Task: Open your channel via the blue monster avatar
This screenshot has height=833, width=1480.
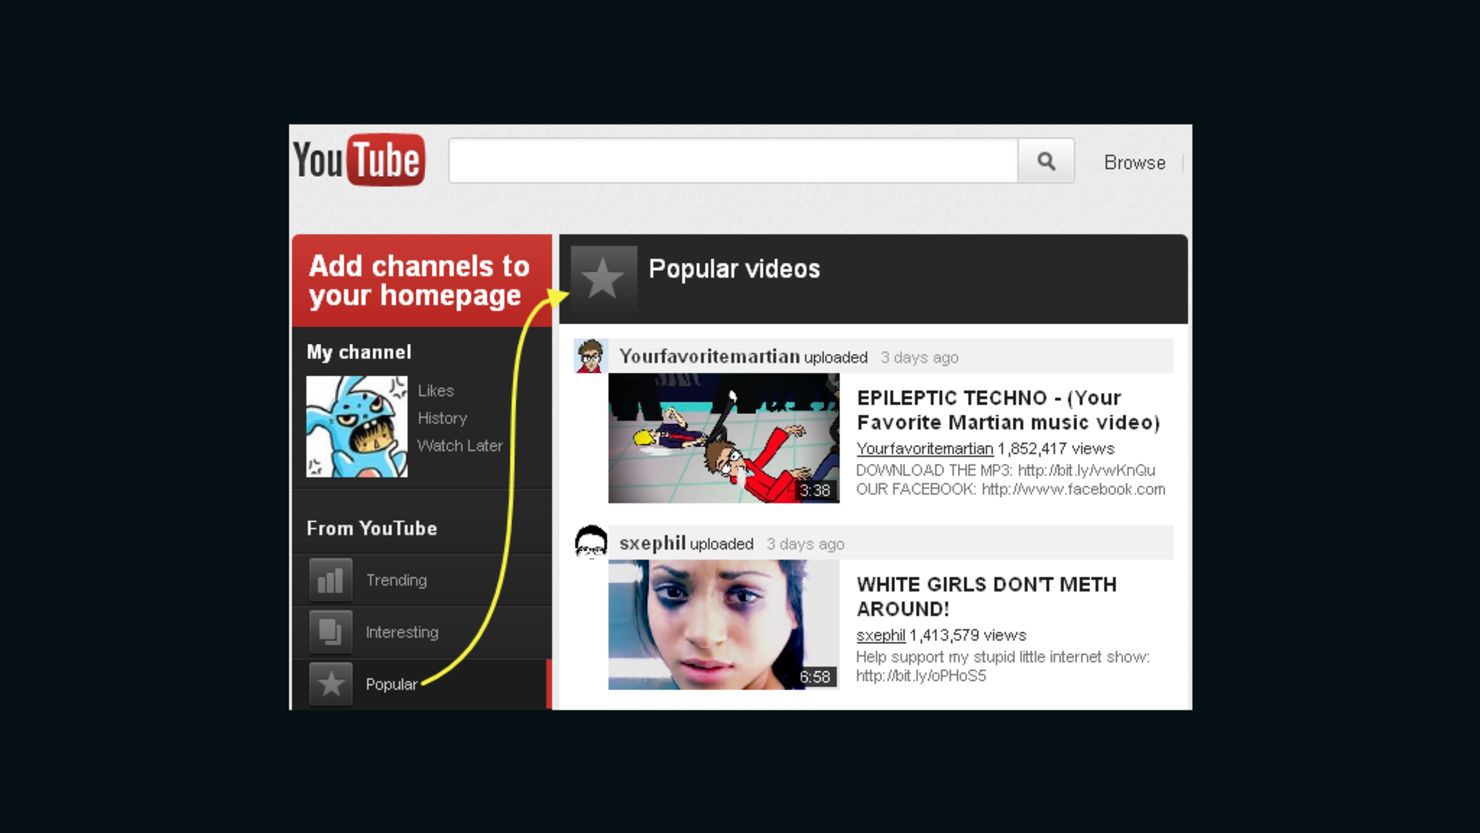Action: click(x=357, y=425)
